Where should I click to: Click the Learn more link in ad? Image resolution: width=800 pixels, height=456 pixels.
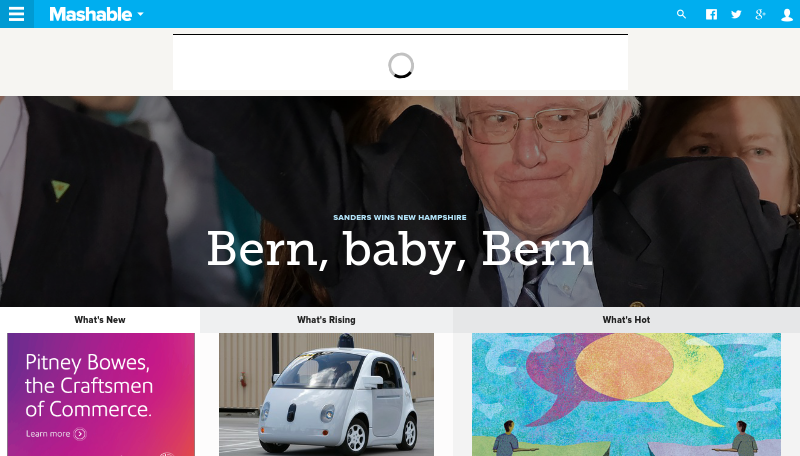48,434
